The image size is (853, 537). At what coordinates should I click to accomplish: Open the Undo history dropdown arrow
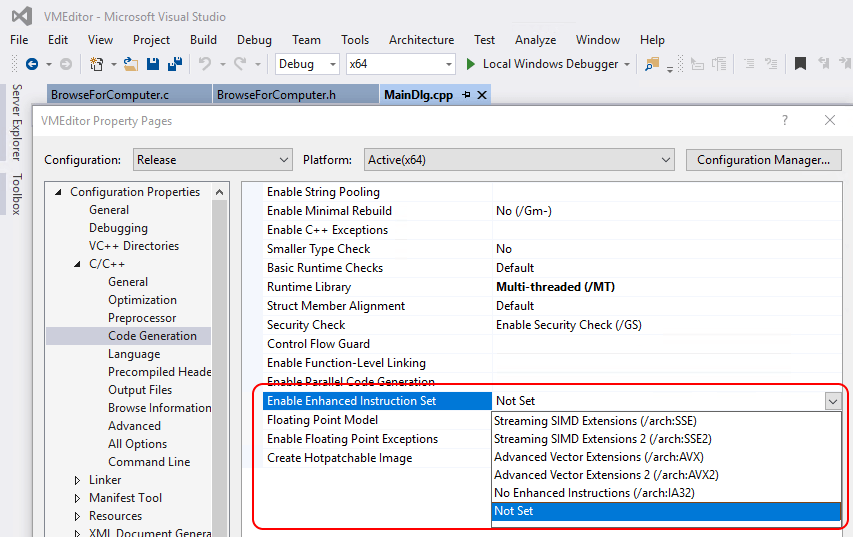click(222, 65)
